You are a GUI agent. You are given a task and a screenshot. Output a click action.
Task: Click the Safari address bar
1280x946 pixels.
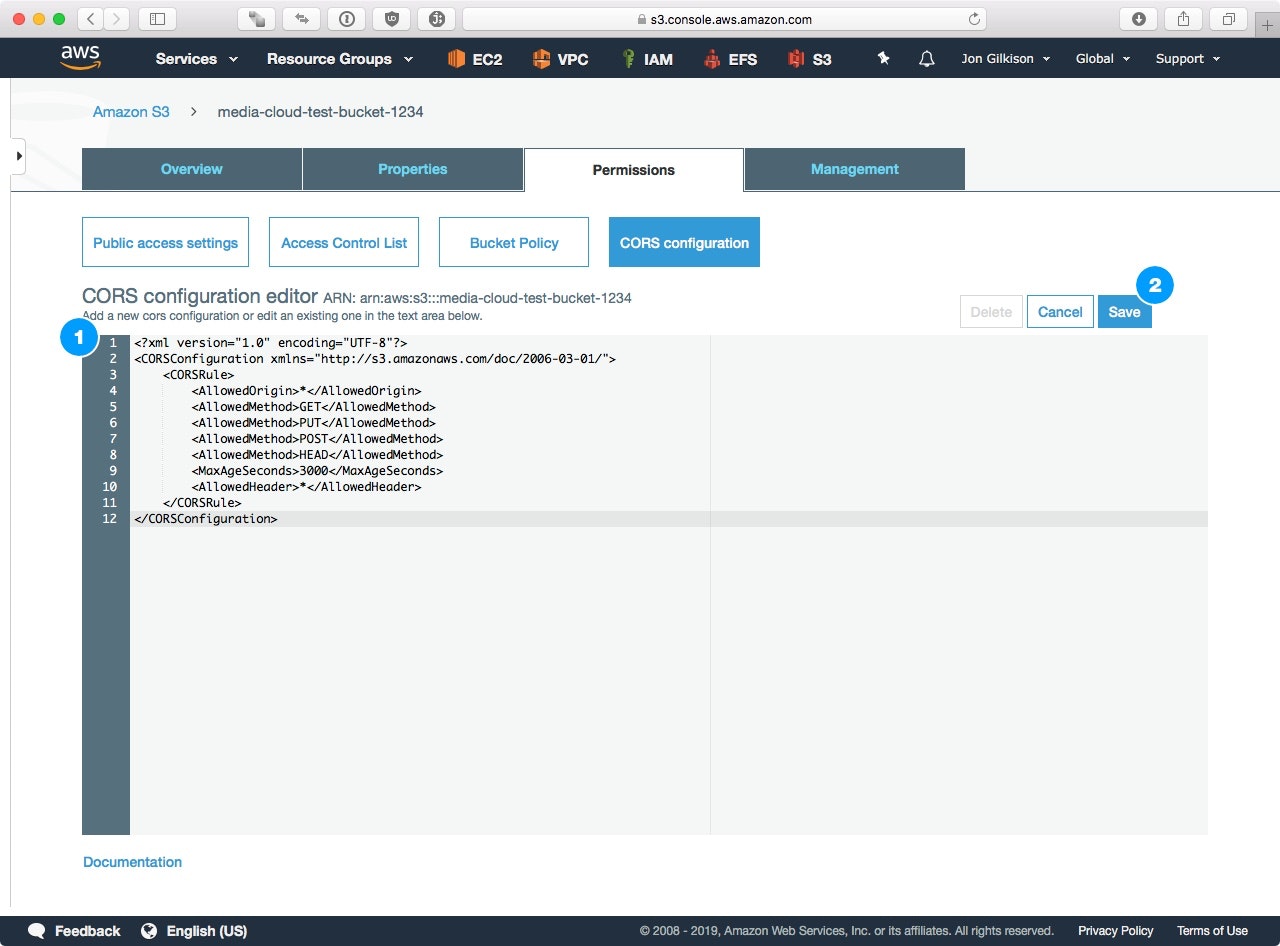tap(724, 19)
